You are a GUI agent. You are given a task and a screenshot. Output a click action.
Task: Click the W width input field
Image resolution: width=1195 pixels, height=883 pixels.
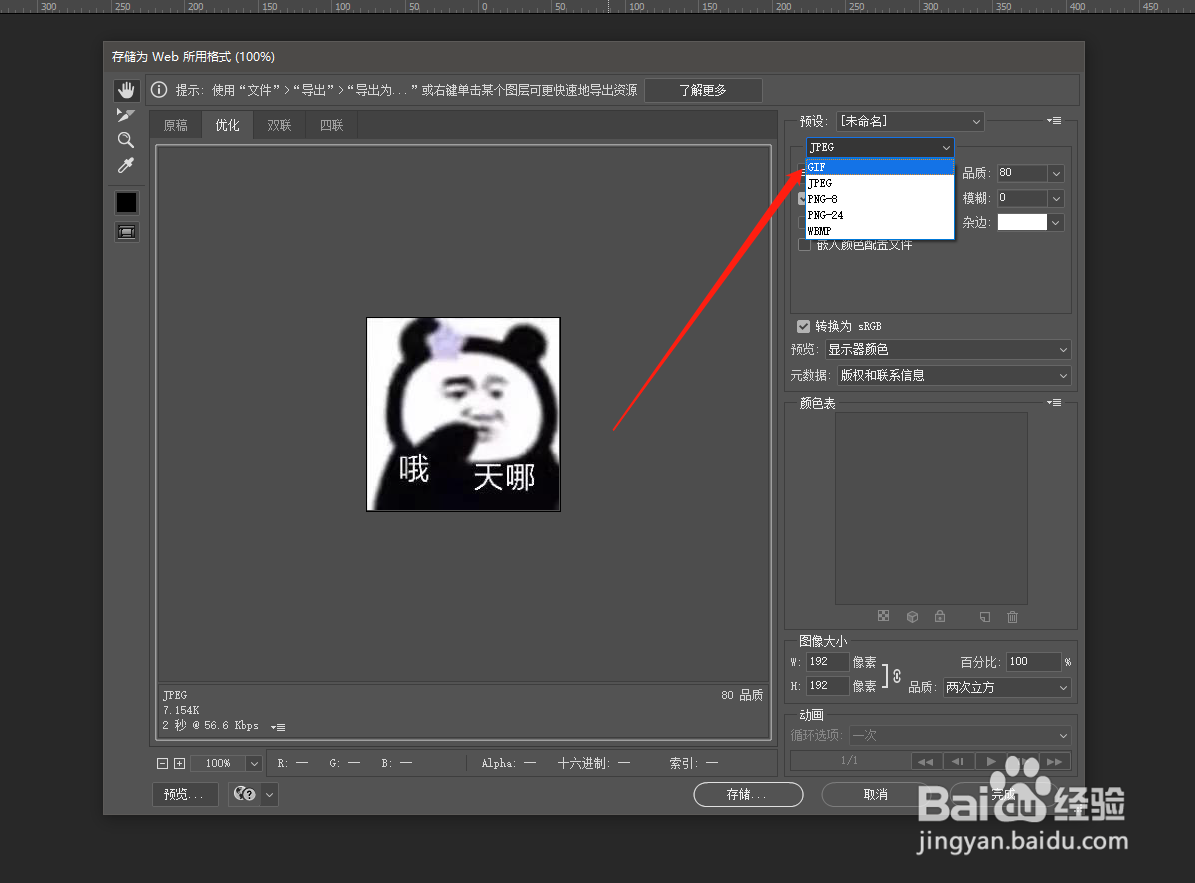point(828,662)
